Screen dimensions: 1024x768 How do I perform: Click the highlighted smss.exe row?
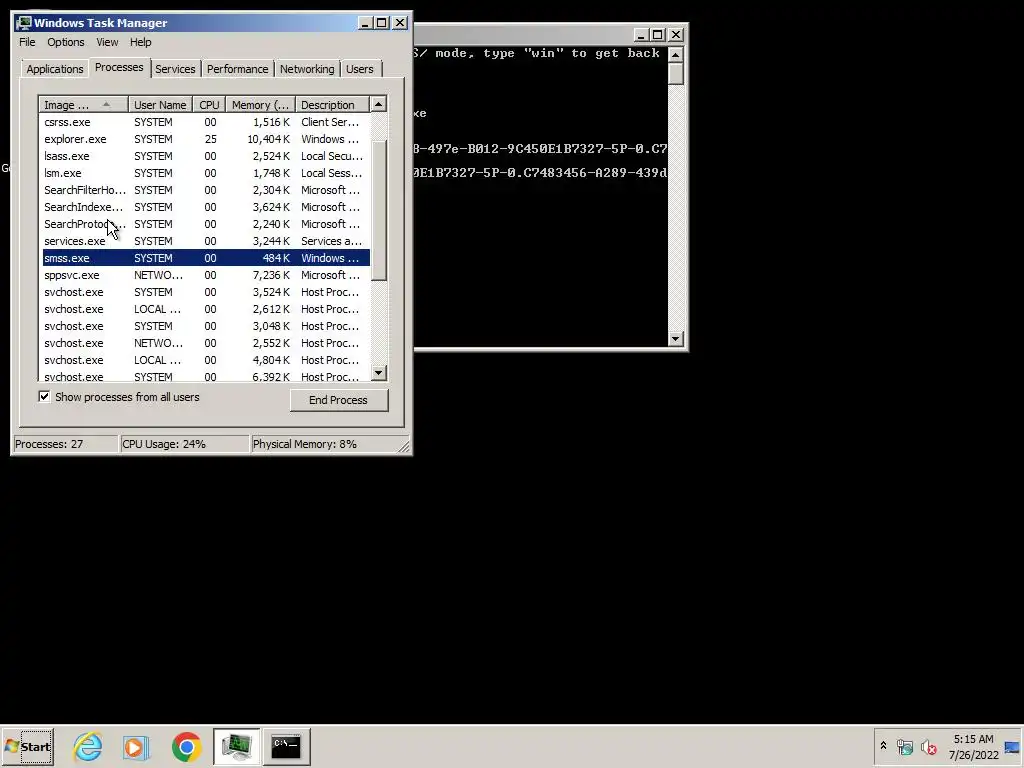click(x=206, y=258)
